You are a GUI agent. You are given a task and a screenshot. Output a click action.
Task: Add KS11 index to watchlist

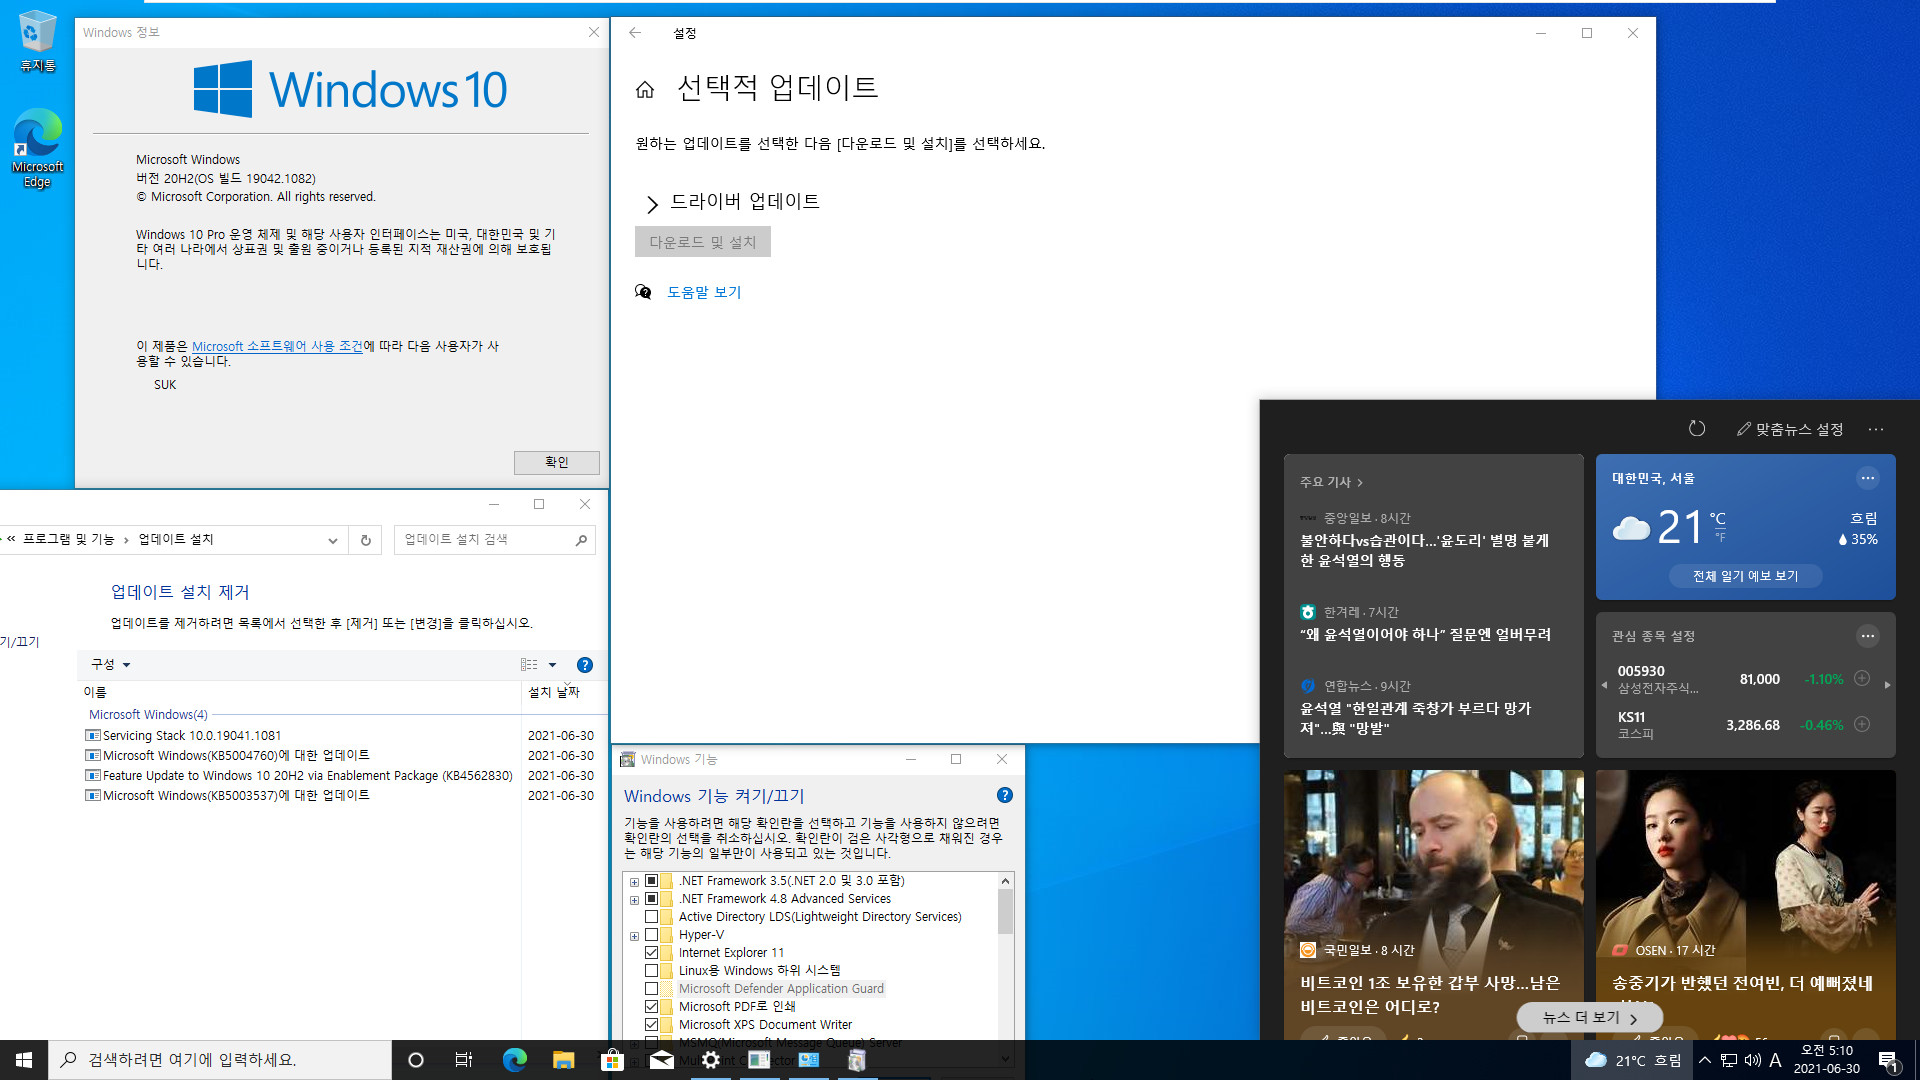pos(1862,724)
